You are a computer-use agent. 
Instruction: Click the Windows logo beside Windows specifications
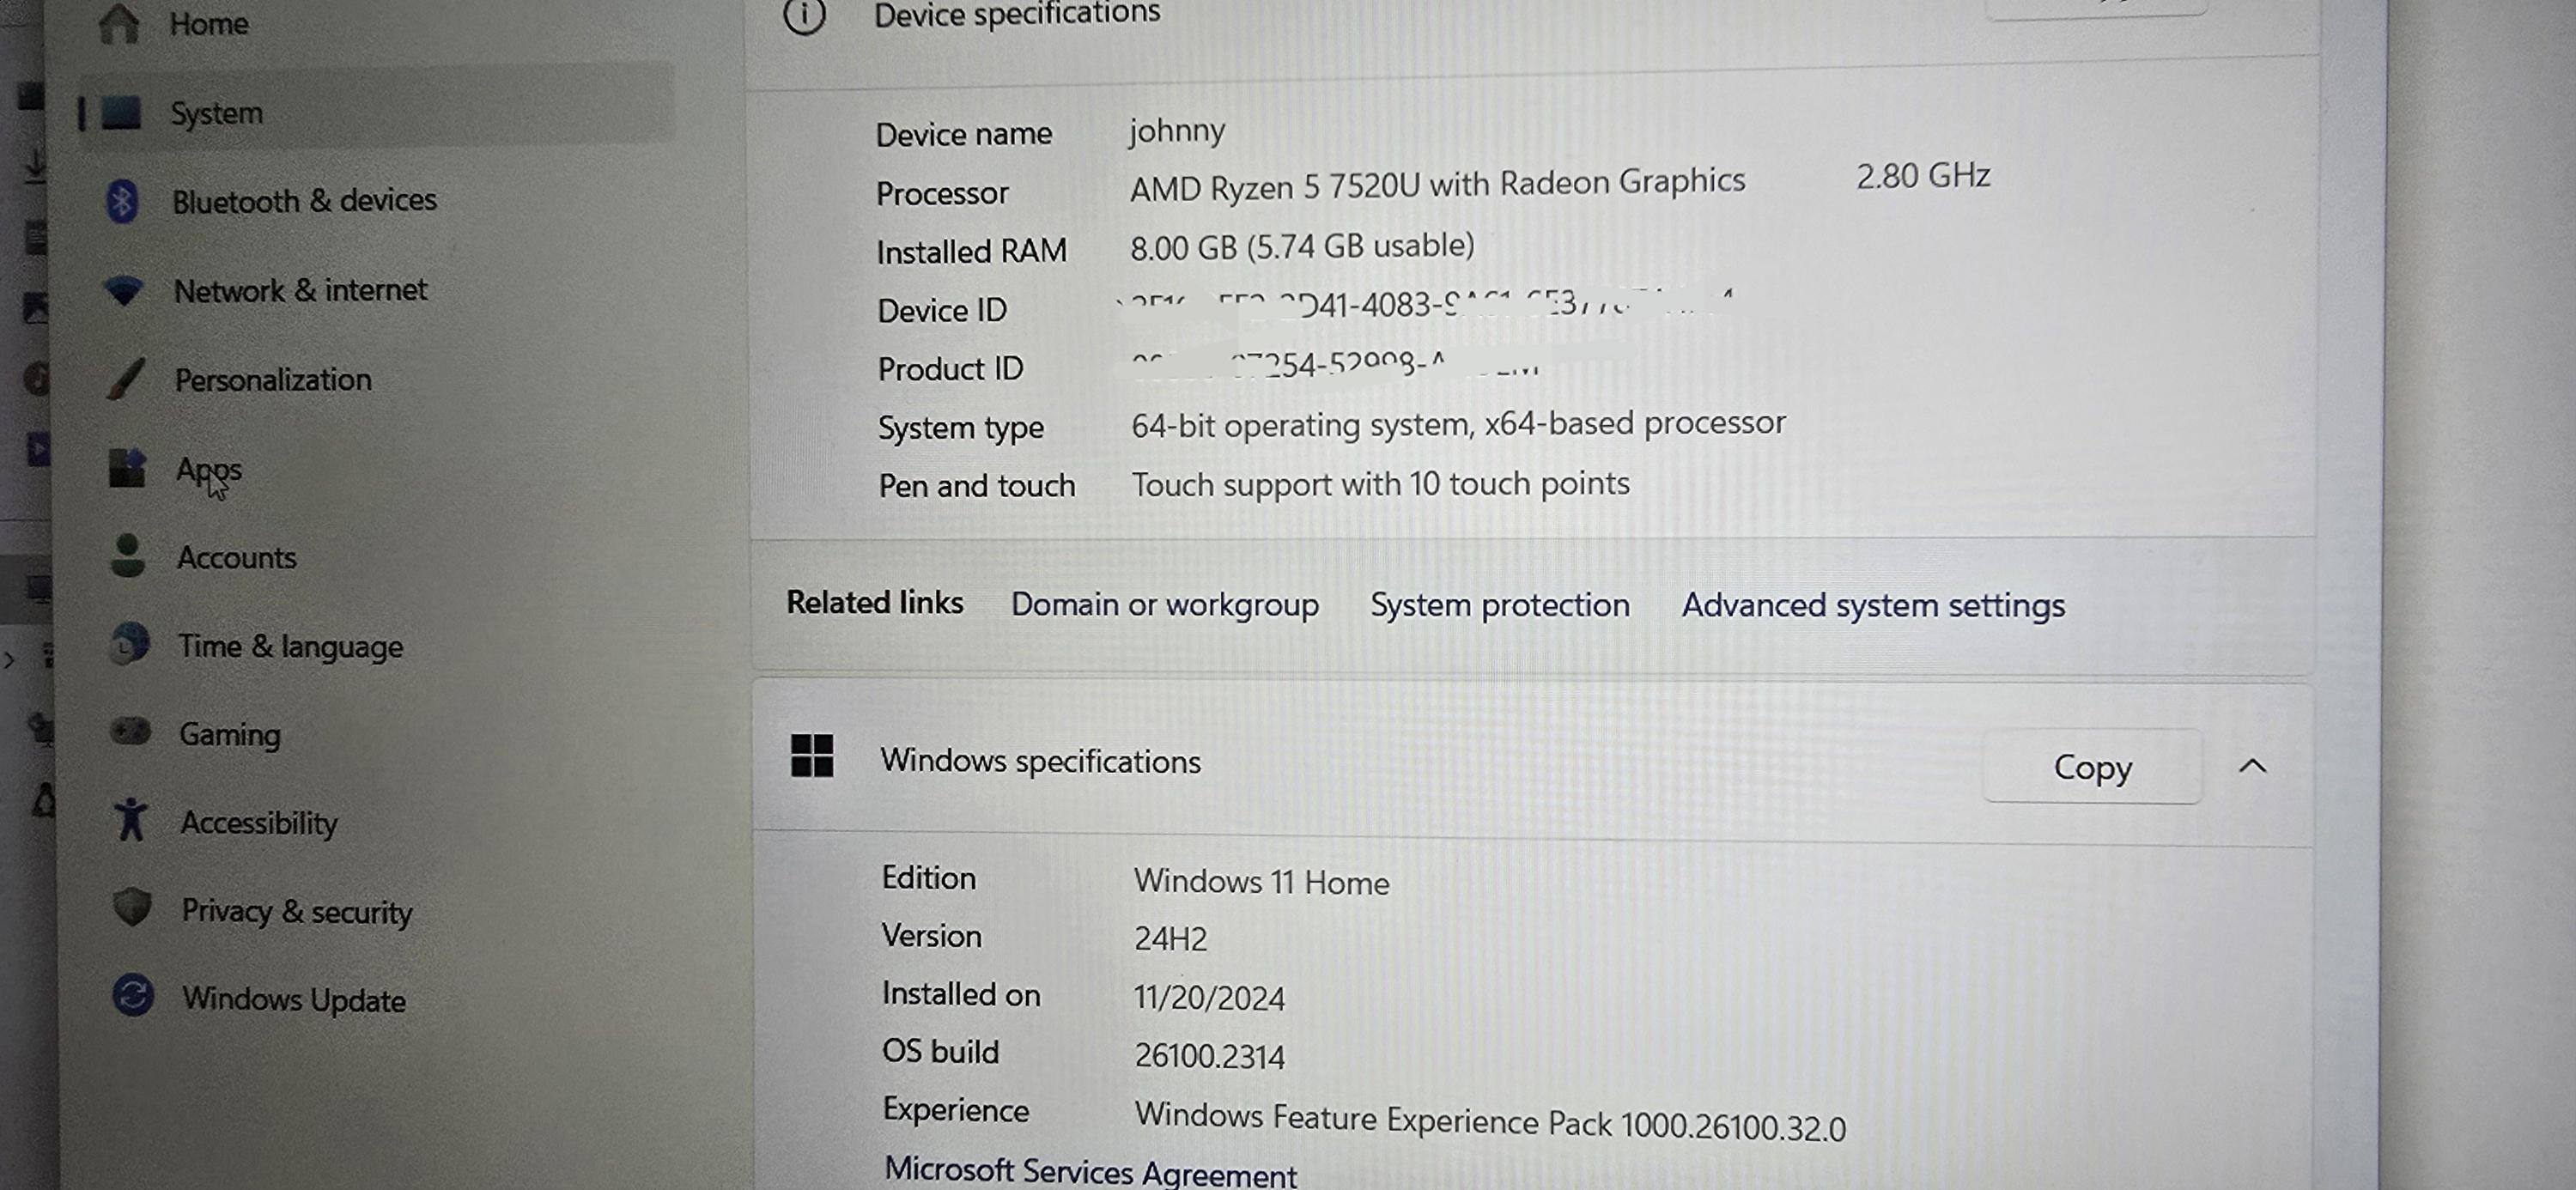click(812, 756)
